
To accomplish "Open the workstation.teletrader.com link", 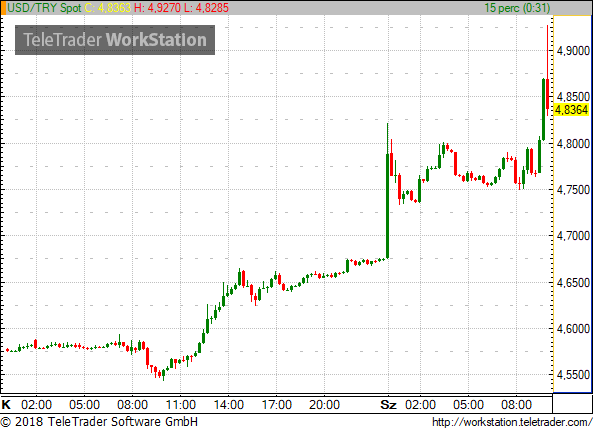I will pos(512,422).
